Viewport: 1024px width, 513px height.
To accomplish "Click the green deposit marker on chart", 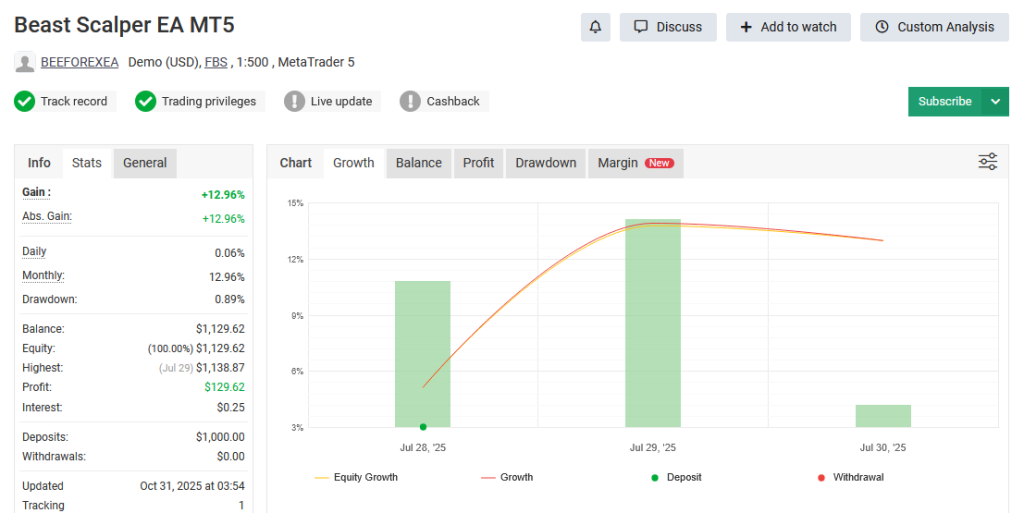I will tap(423, 427).
